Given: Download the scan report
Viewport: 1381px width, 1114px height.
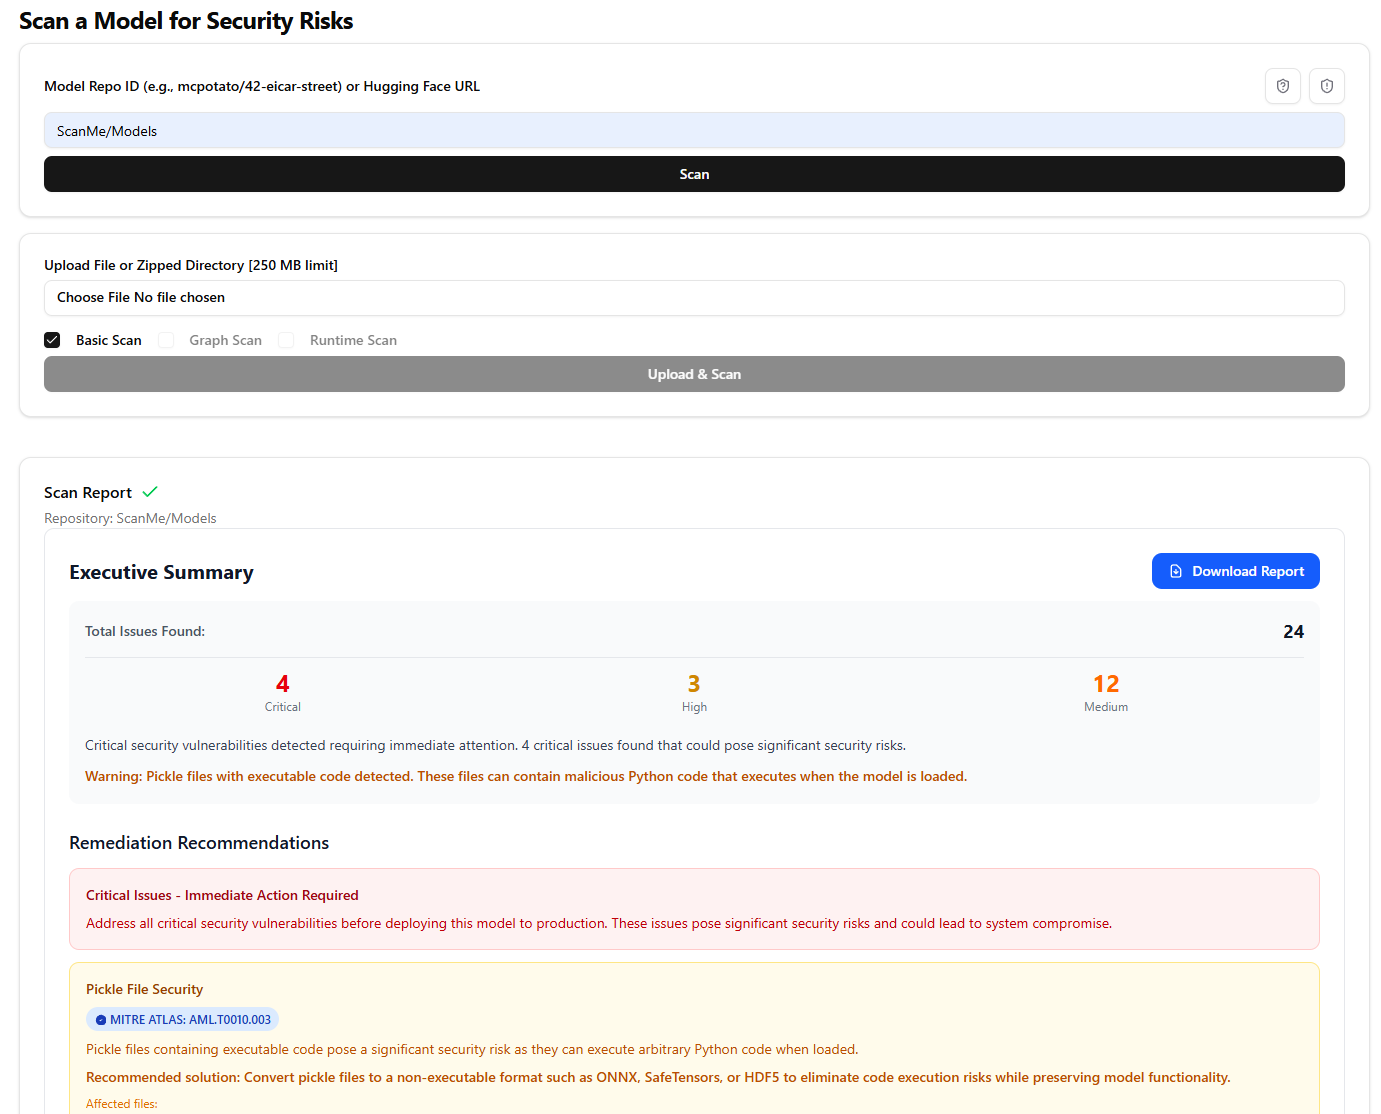Looking at the screenshot, I should tap(1235, 571).
